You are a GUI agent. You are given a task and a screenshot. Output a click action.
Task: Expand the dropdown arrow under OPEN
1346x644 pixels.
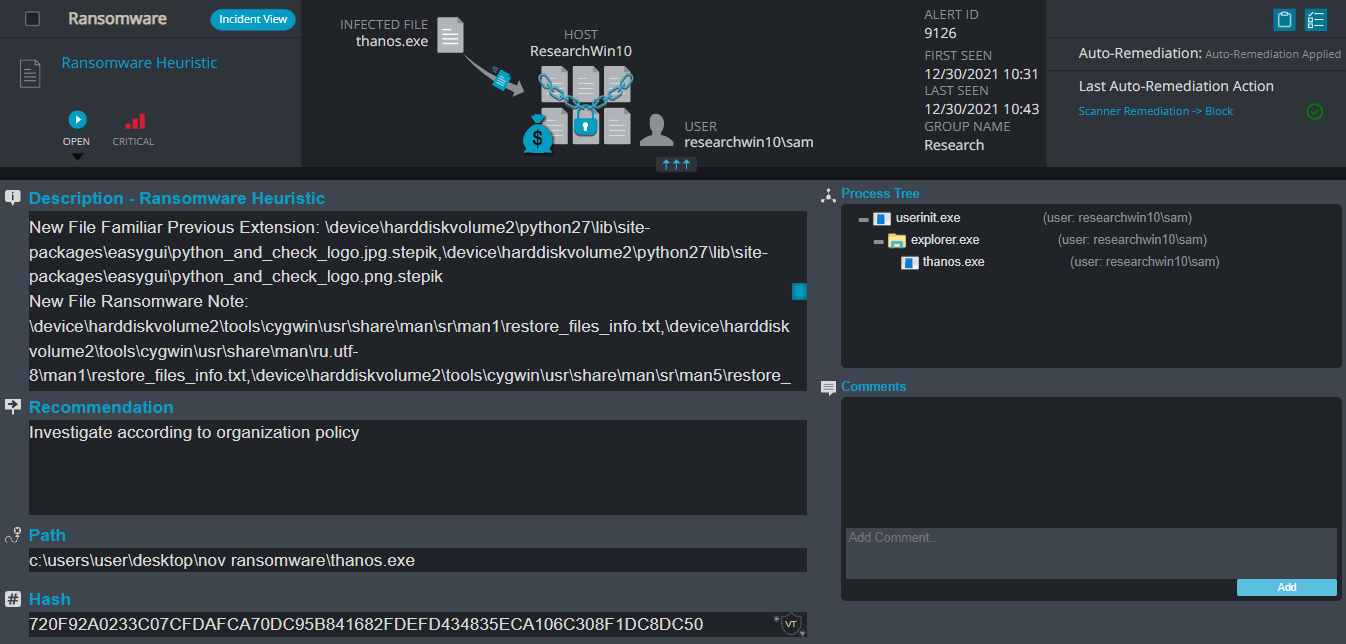77,156
